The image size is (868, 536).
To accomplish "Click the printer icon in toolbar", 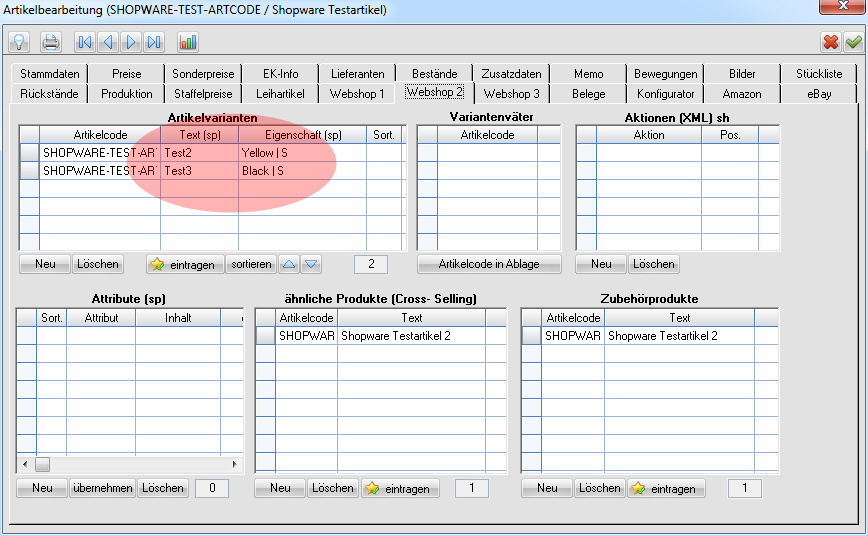I will pyautogui.click(x=51, y=42).
